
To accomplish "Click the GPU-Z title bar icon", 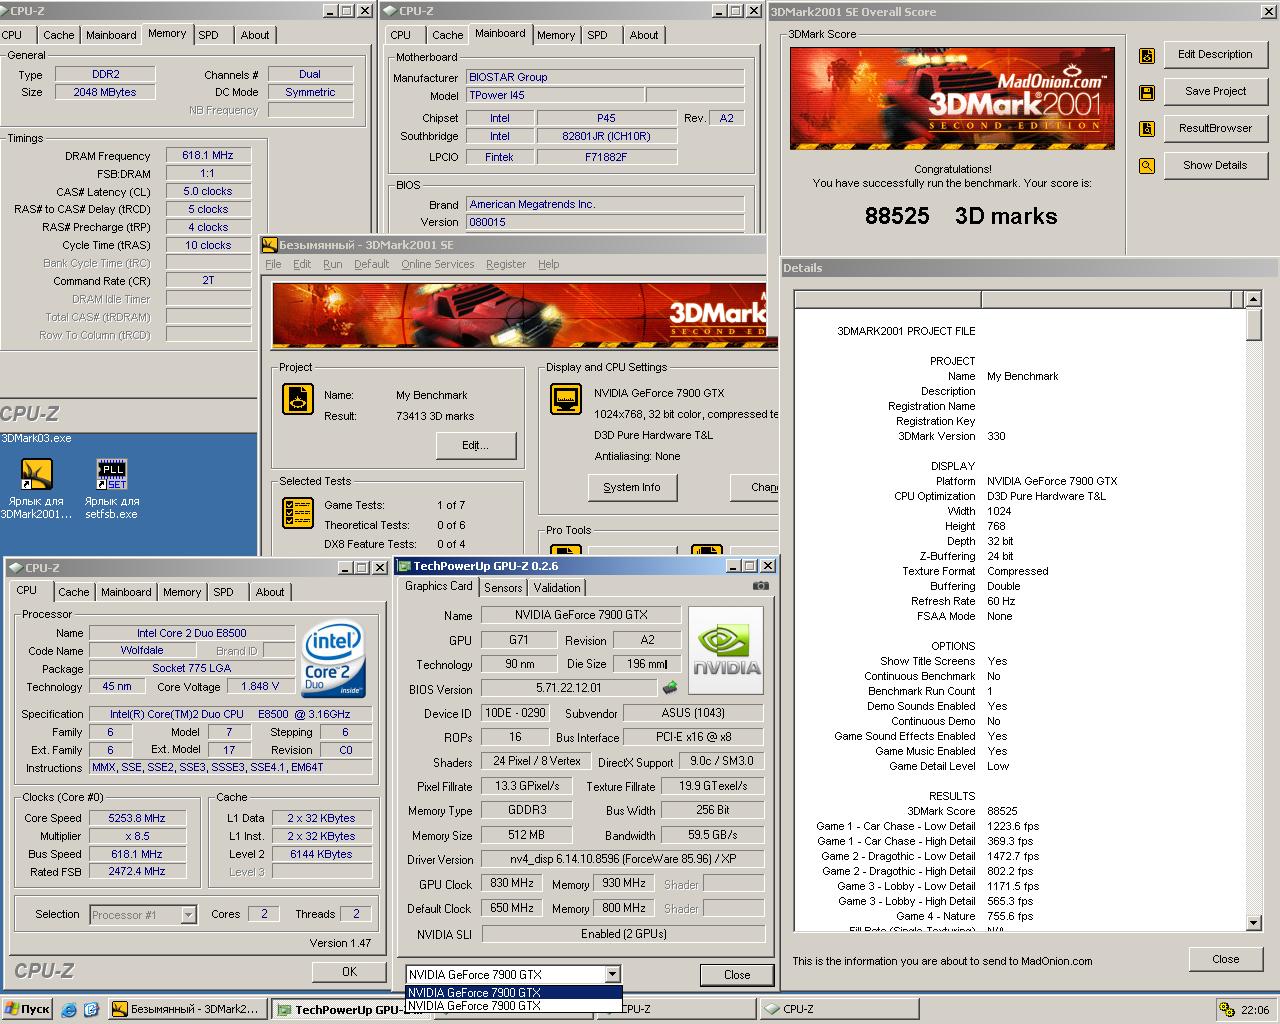I will [405, 566].
